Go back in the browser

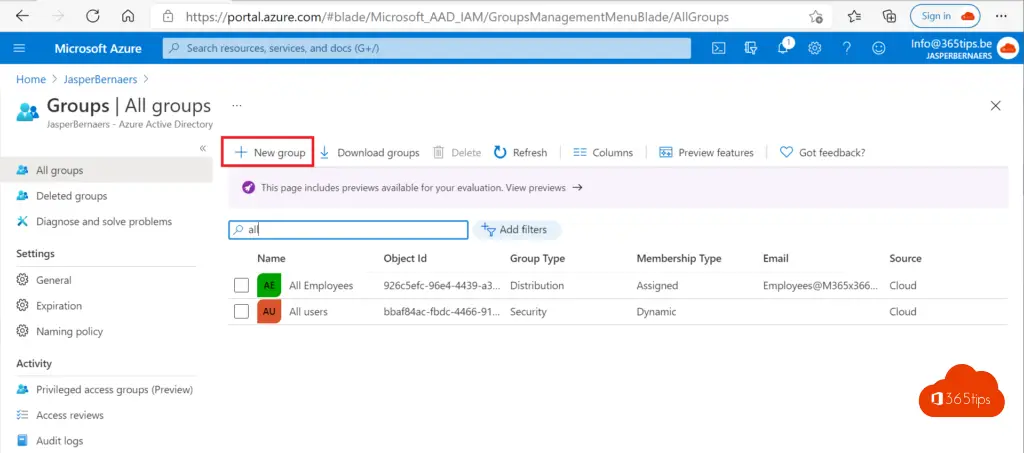tap(22, 16)
